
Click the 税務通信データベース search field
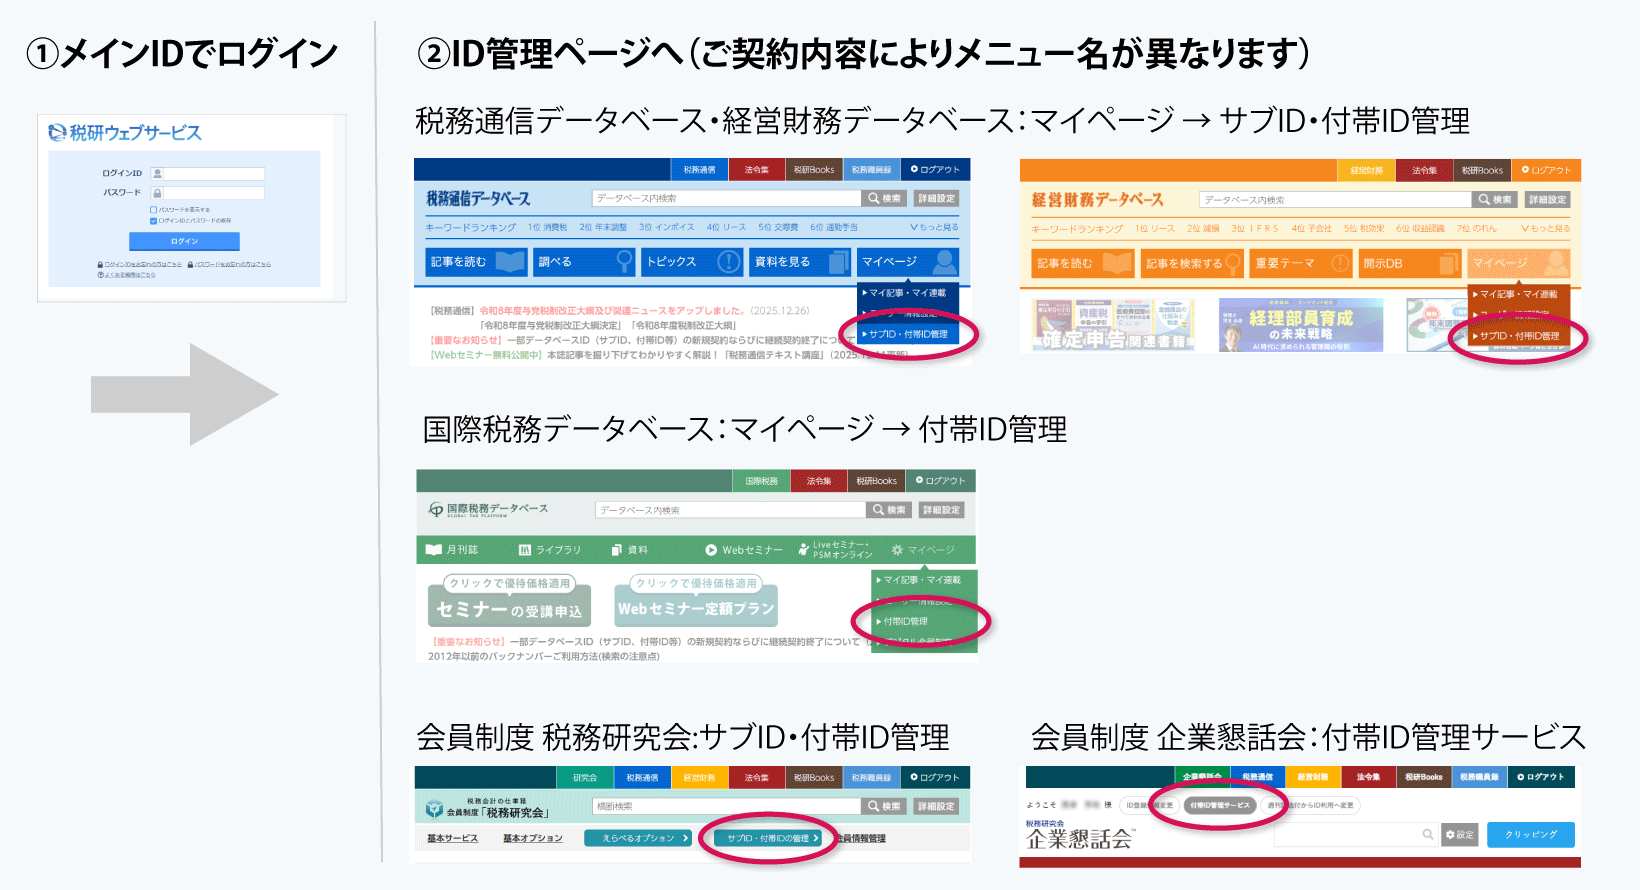726,198
